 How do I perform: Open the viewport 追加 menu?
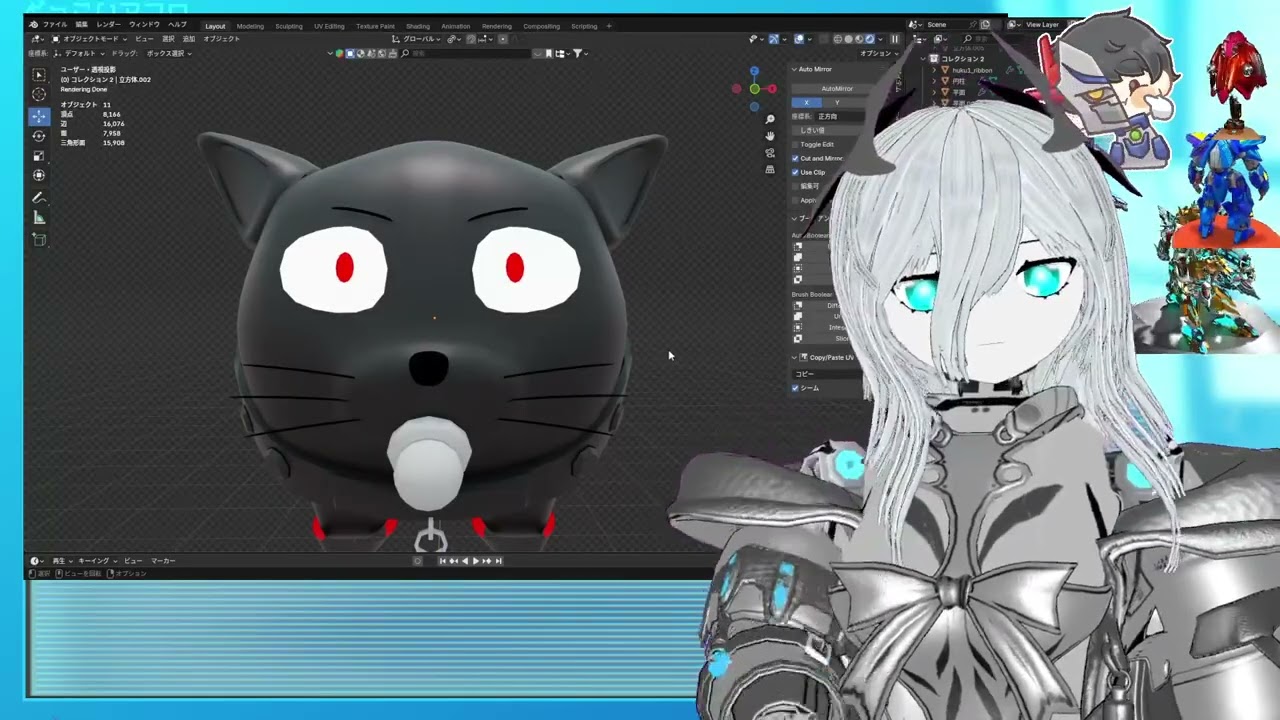tap(189, 39)
